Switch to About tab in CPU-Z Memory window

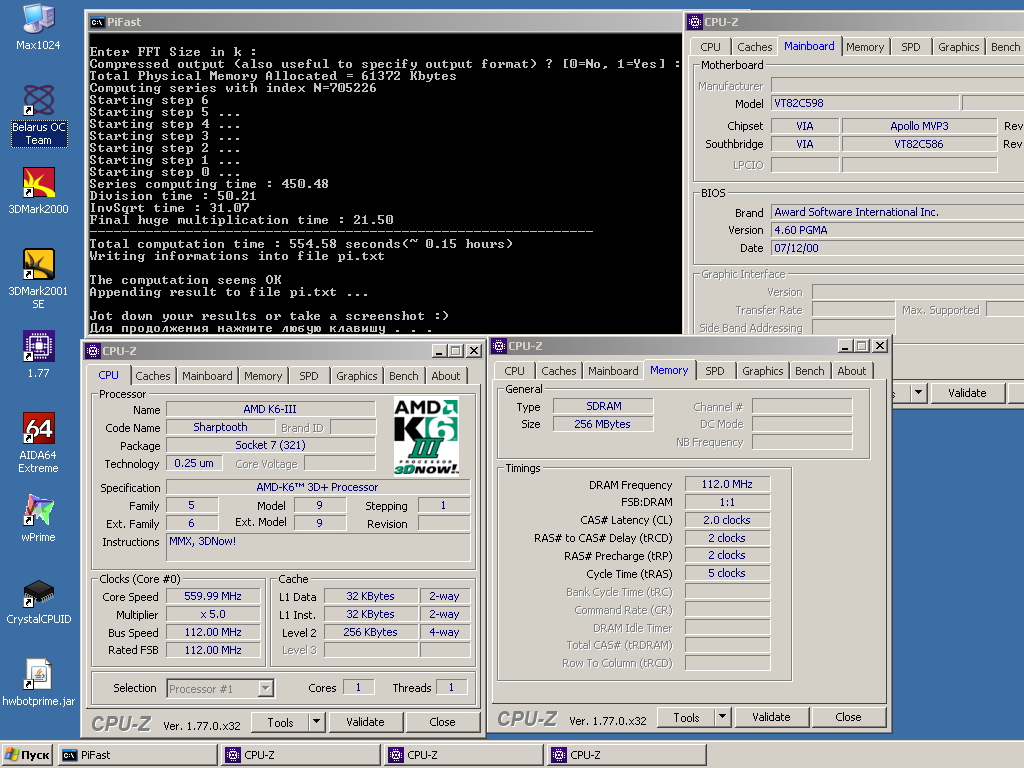click(x=852, y=371)
